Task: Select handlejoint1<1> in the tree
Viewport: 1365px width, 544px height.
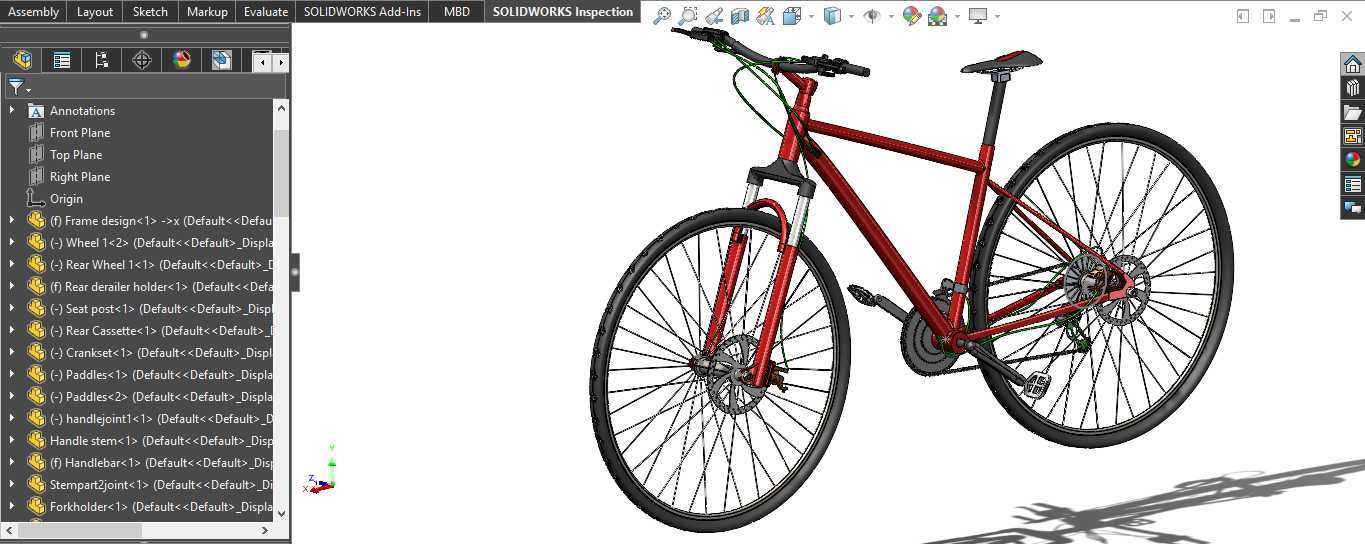Action: 150,418
